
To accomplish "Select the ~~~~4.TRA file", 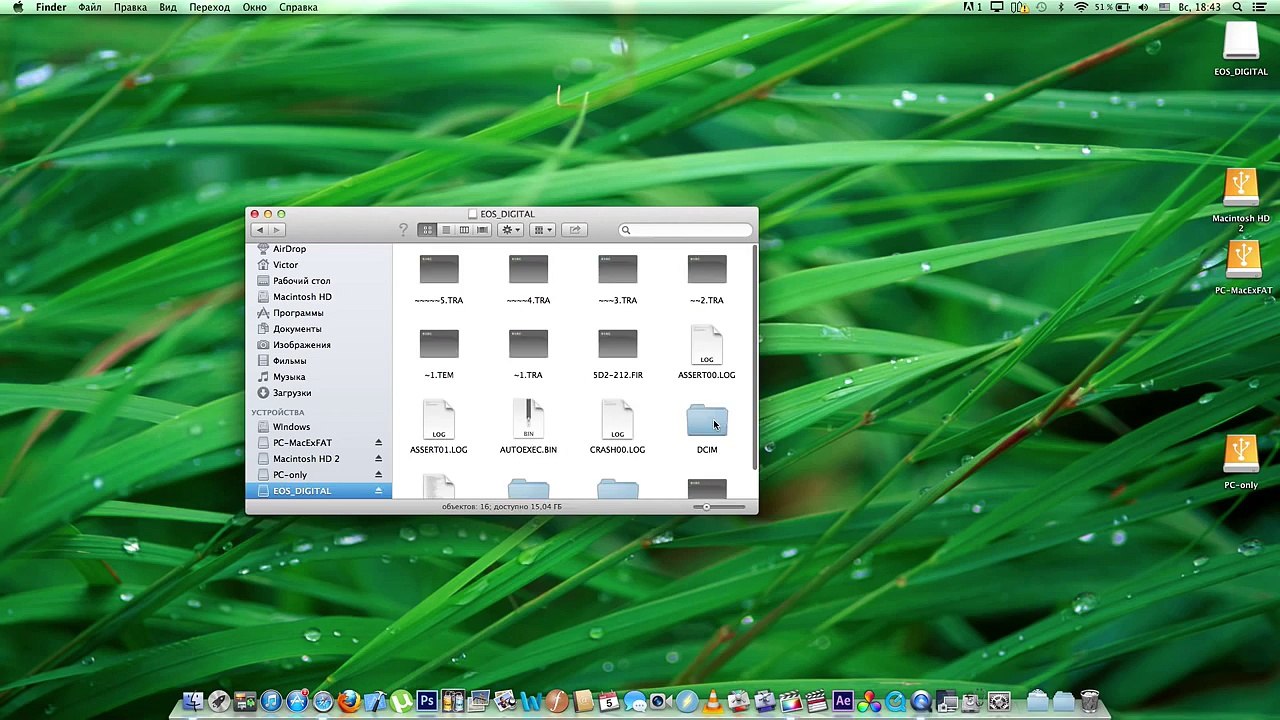I will click(x=528, y=269).
